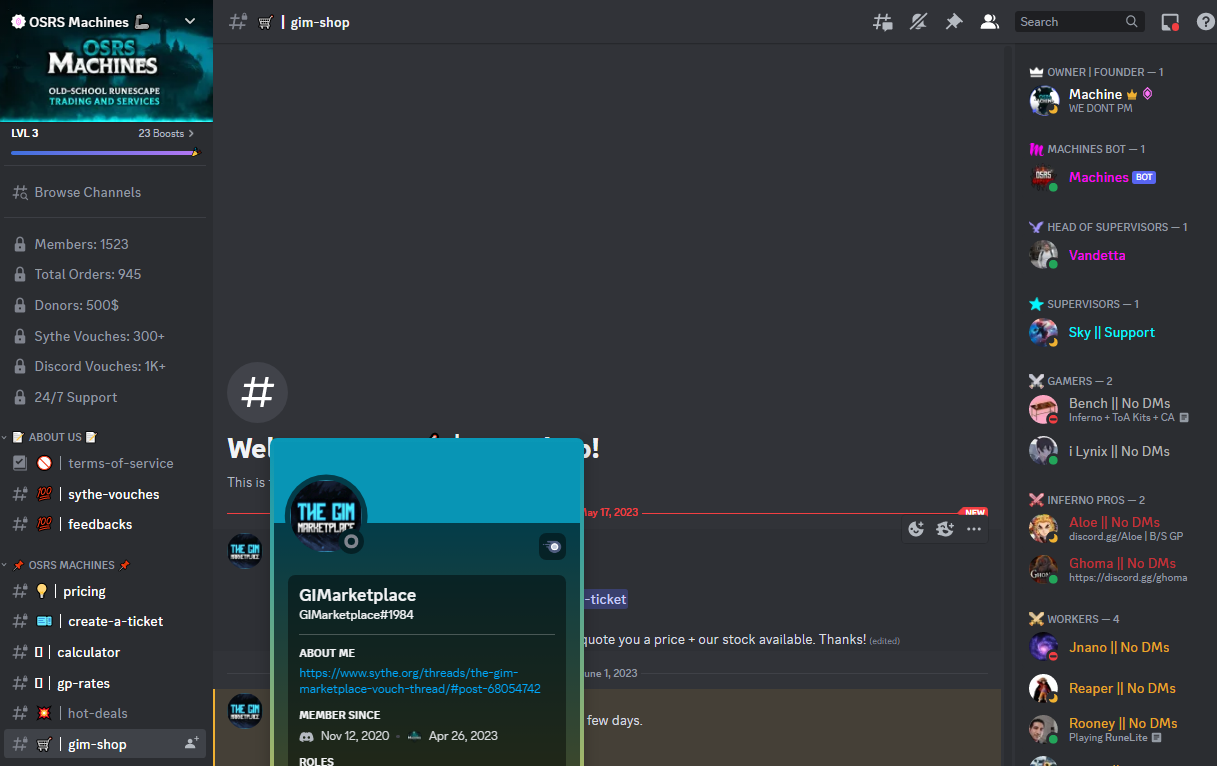Click the Discord join date Nov 12, 2020

(355, 736)
